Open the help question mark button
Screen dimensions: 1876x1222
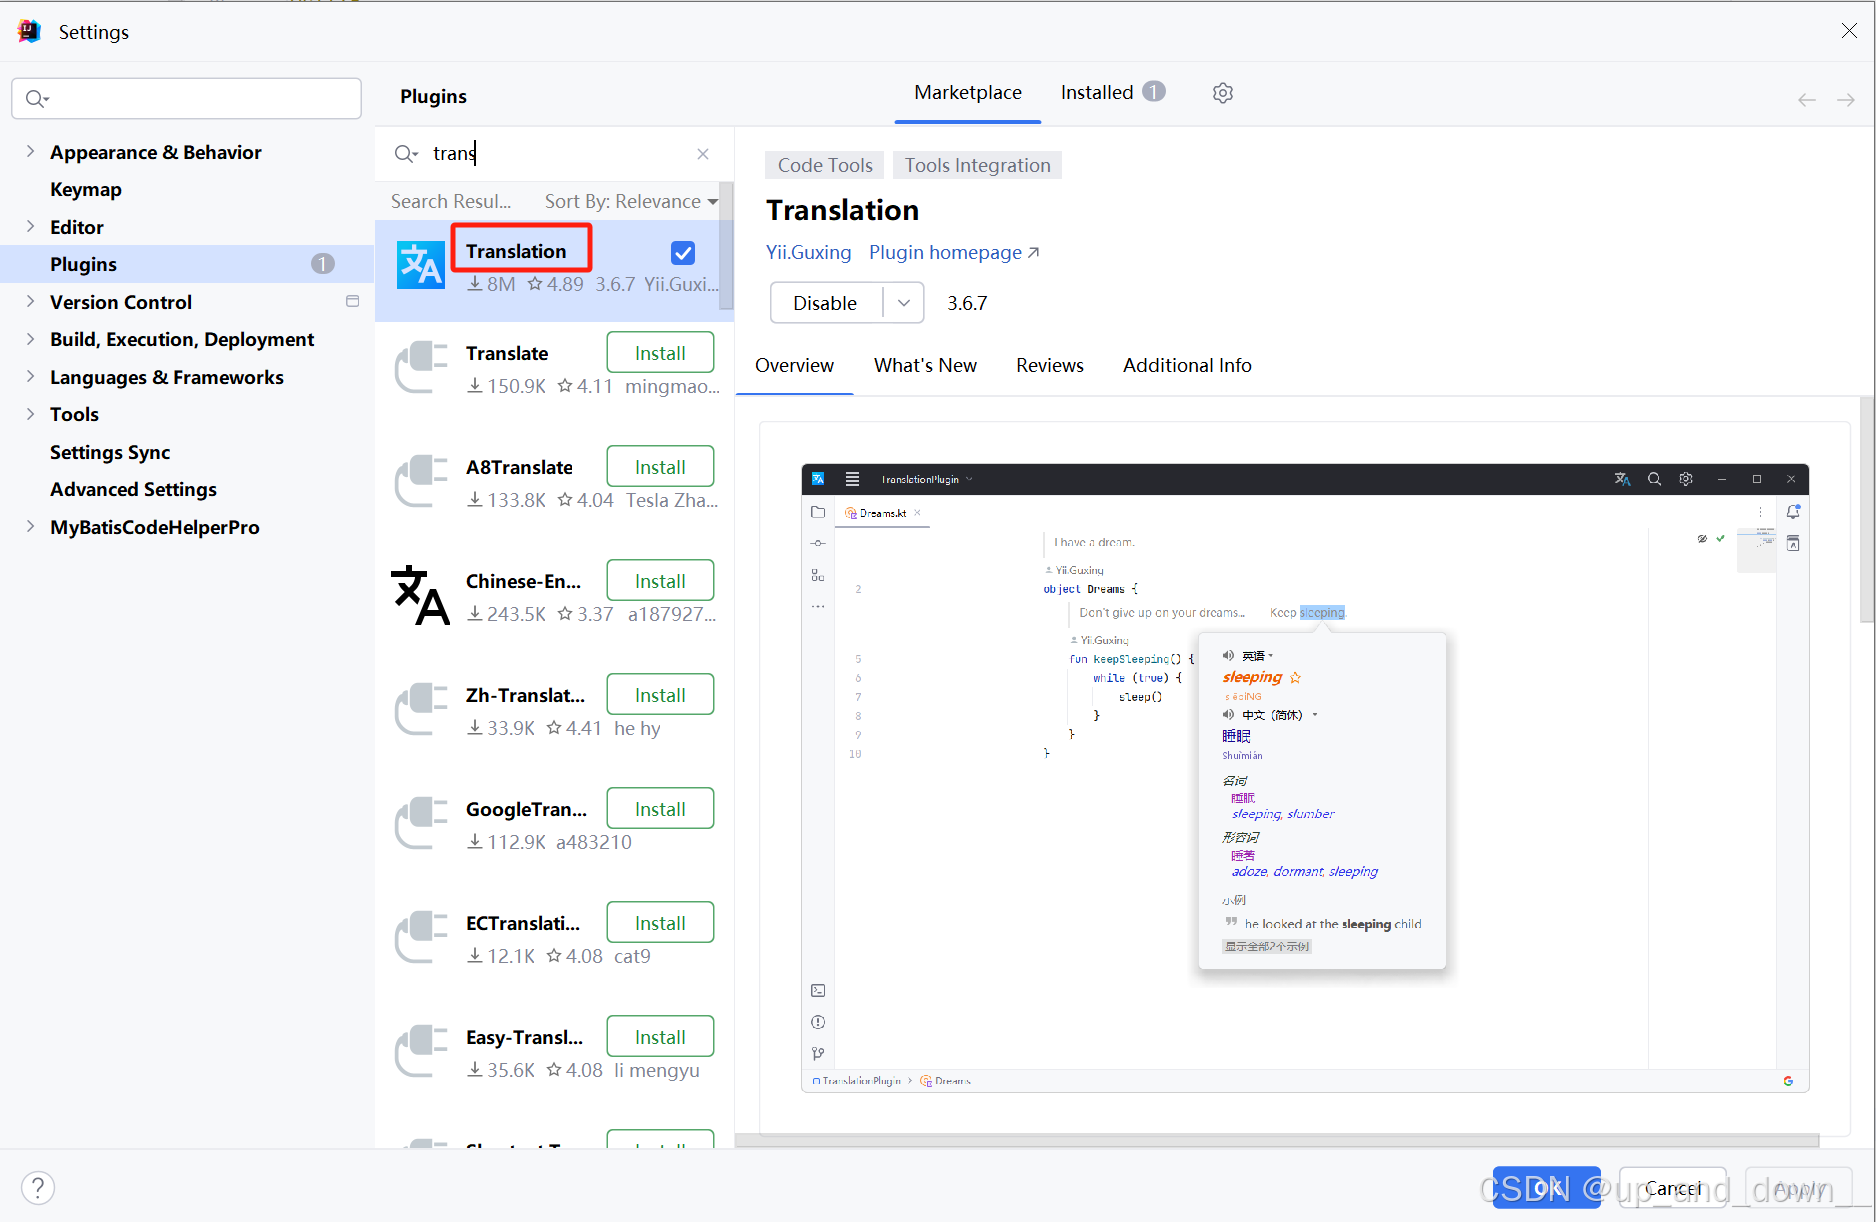point(38,1188)
